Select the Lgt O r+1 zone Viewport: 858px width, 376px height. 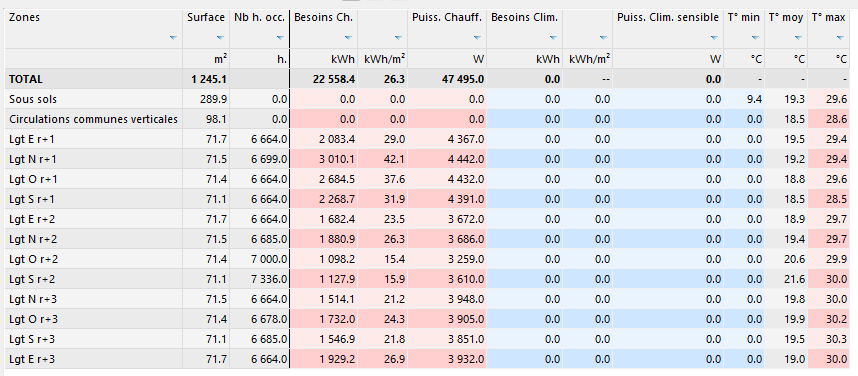[32, 180]
